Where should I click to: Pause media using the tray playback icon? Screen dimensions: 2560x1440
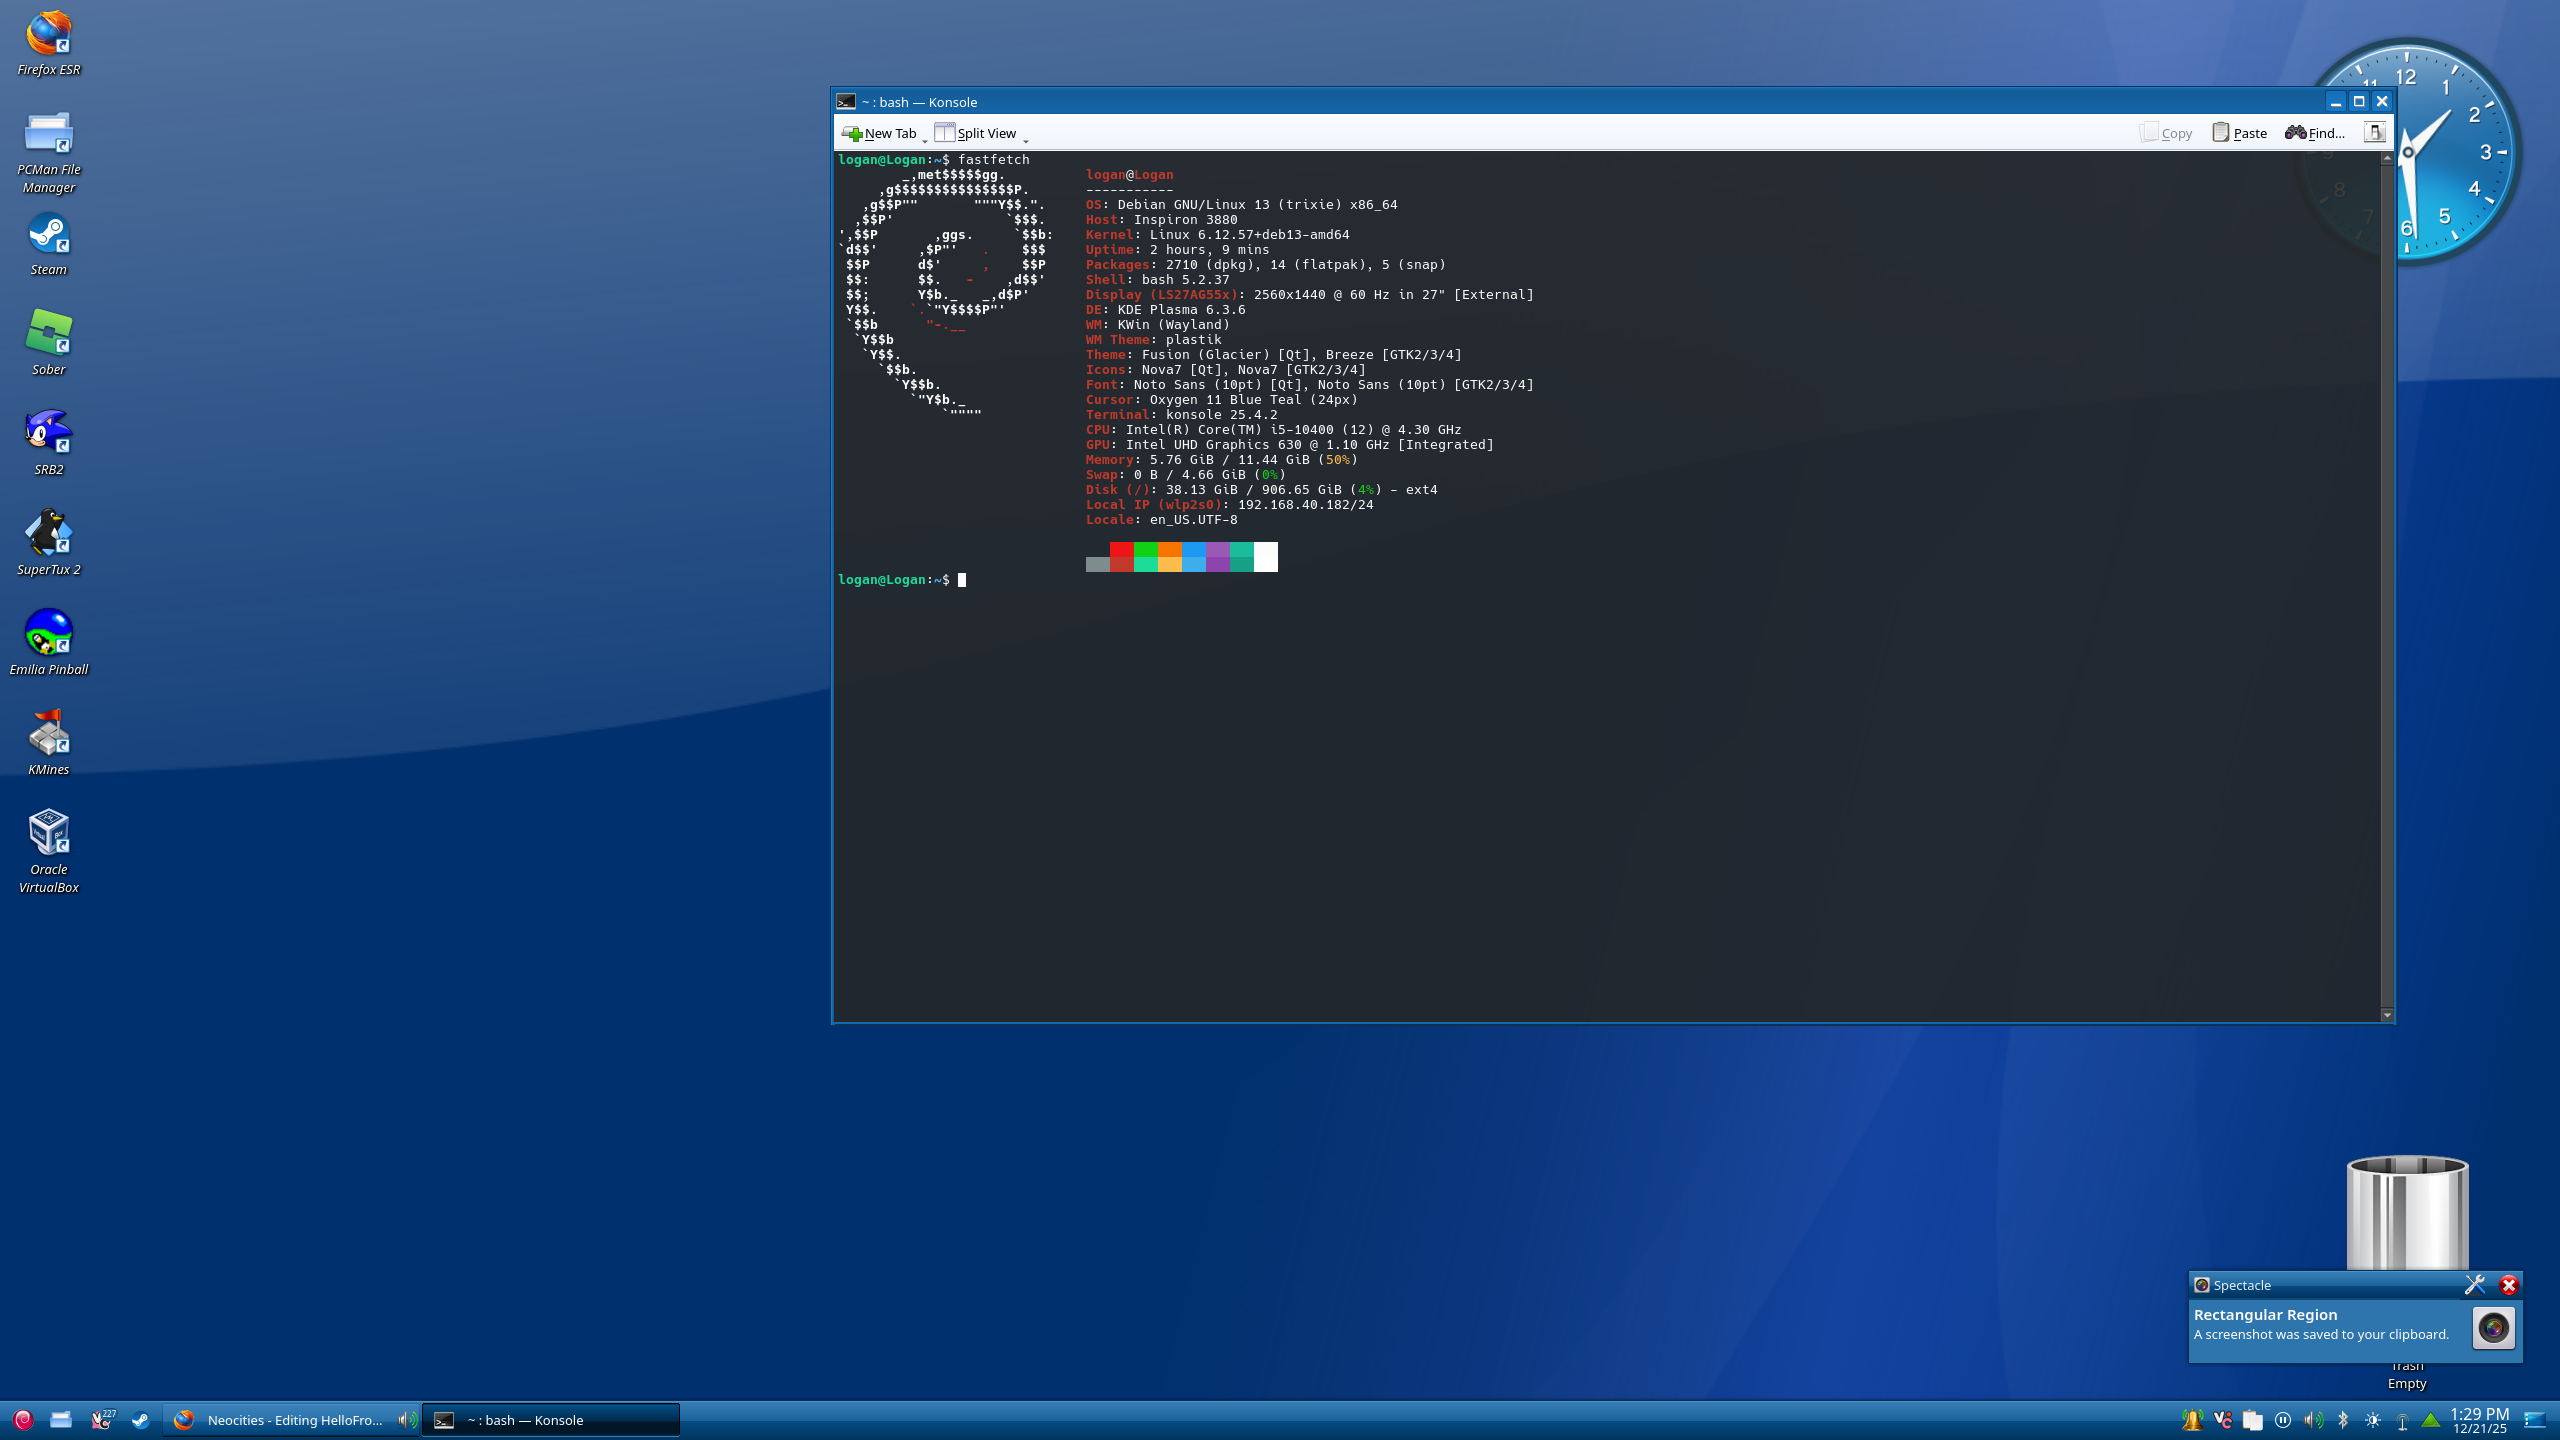pos(2283,1420)
